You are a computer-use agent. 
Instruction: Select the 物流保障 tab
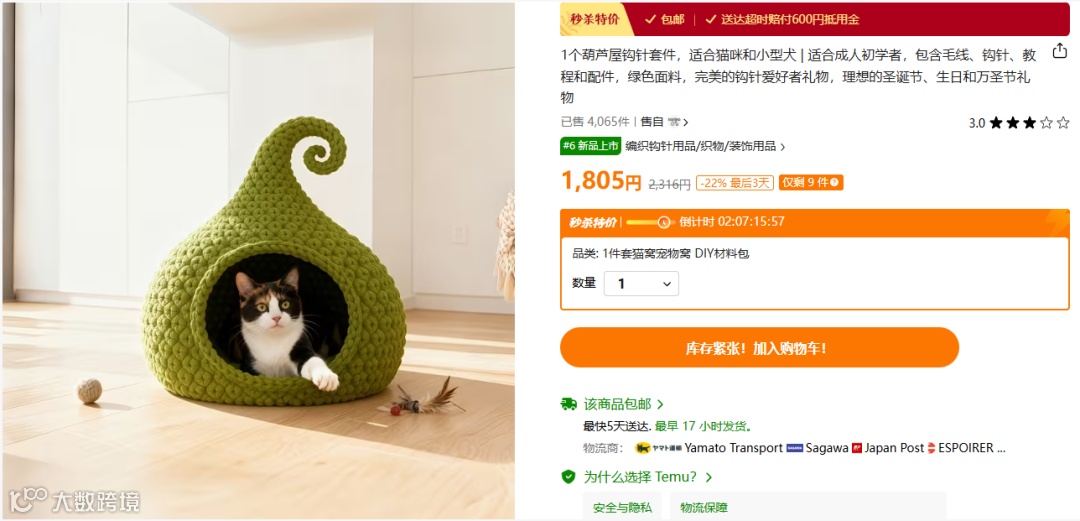coord(704,507)
